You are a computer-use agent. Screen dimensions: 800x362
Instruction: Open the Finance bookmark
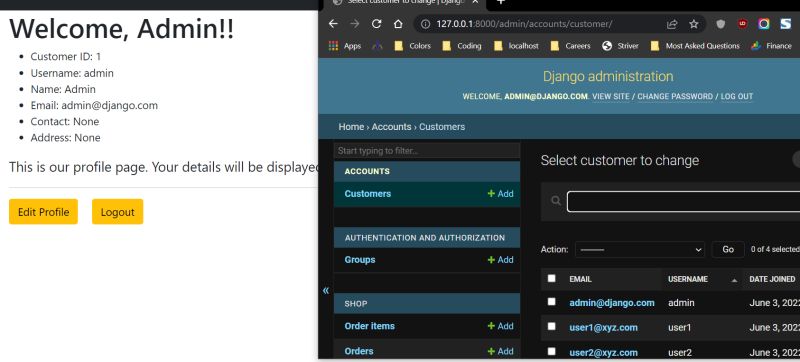[771, 46]
